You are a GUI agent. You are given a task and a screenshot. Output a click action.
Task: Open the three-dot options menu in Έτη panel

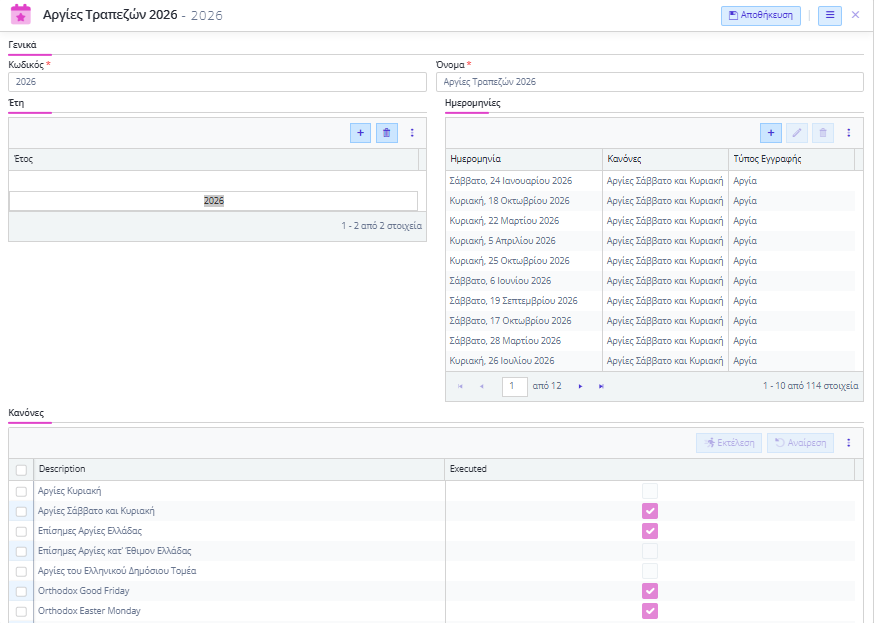[x=412, y=133]
